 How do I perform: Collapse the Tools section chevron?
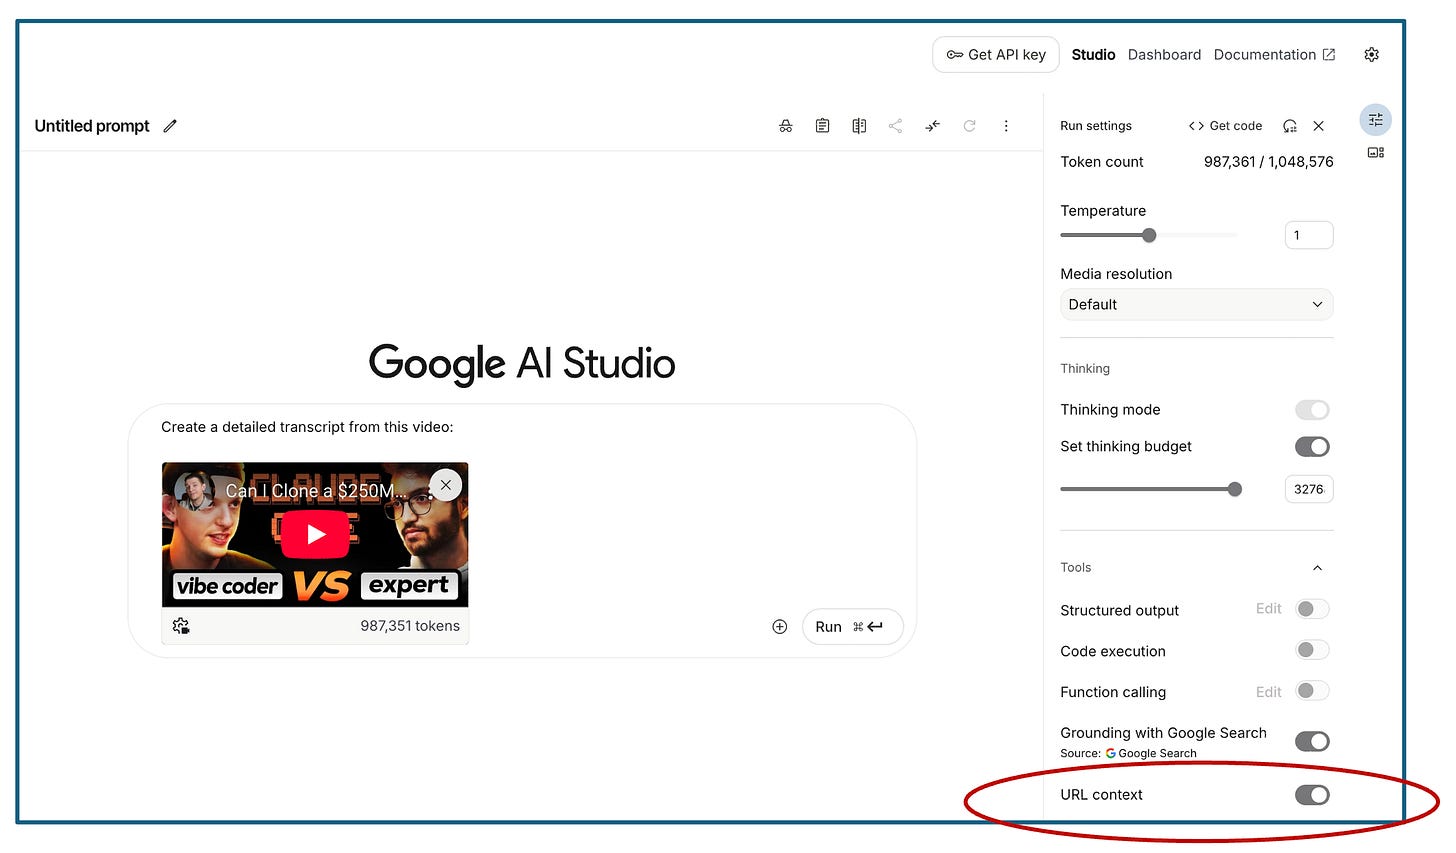click(1317, 568)
